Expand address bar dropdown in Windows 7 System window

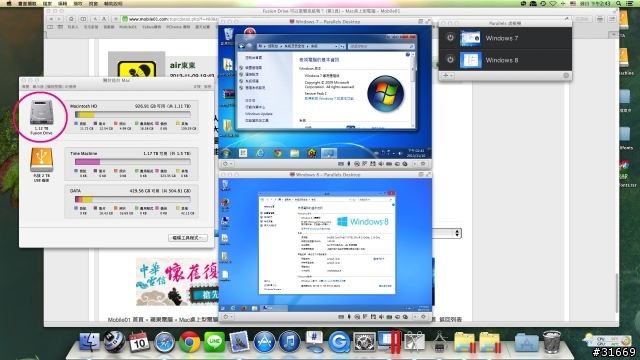(x=336, y=46)
